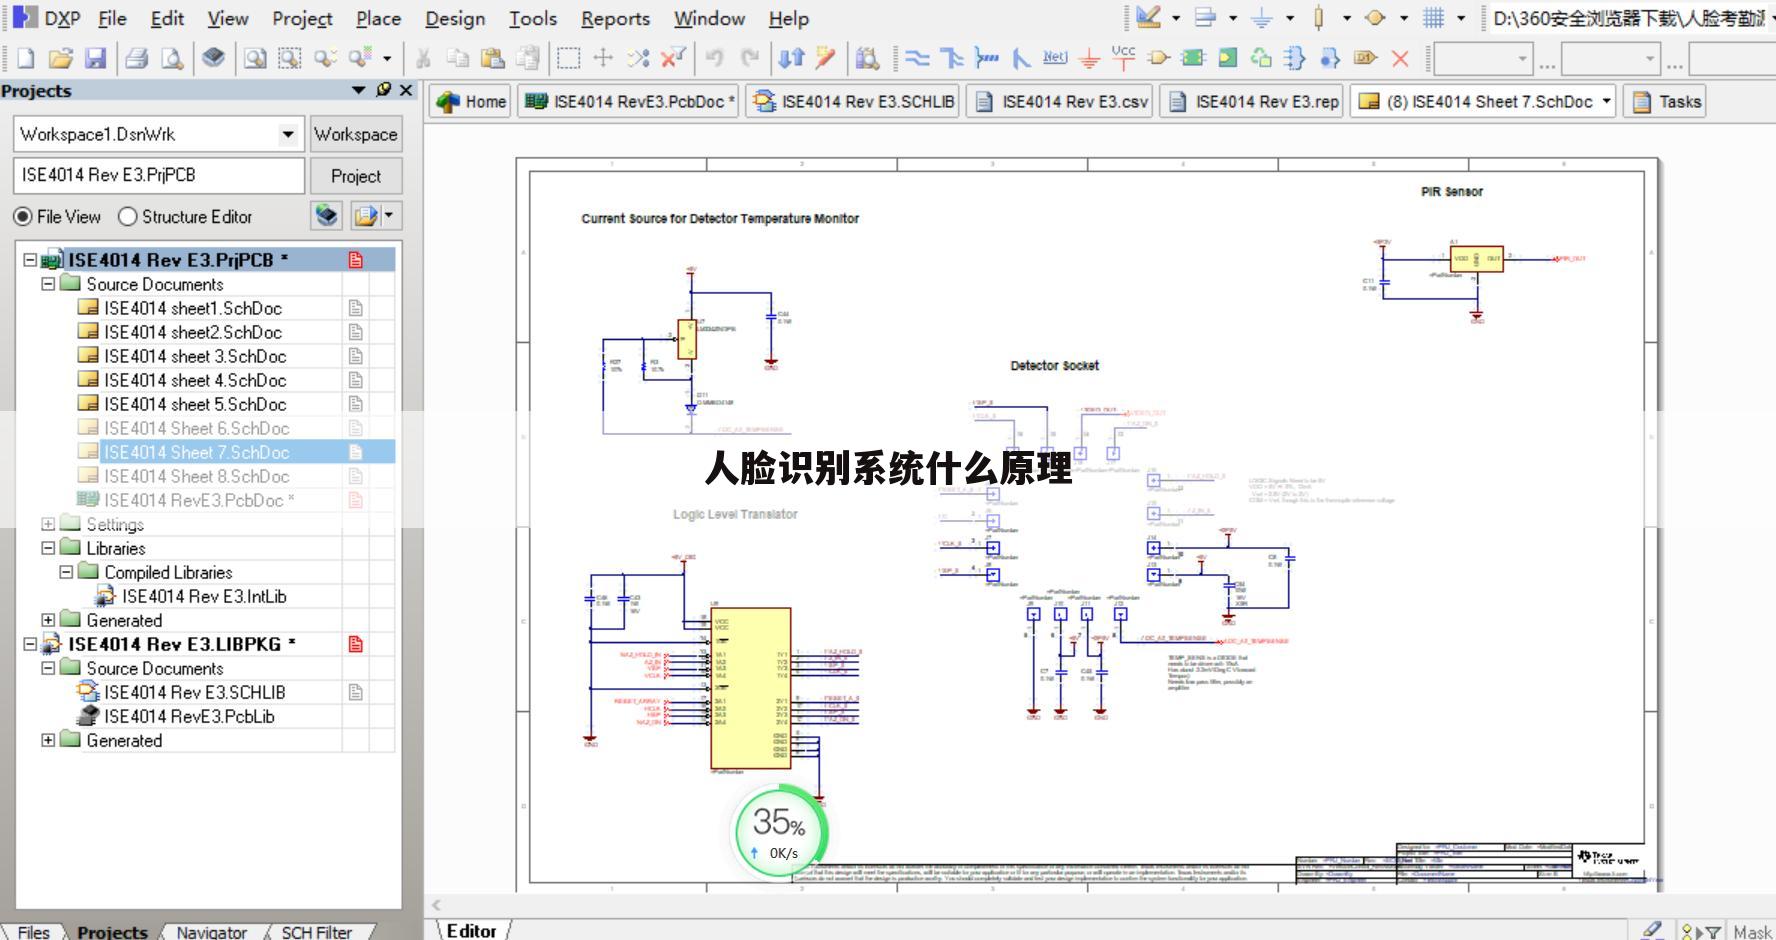
Task: Open the Files panel tab
Action: click(x=33, y=931)
